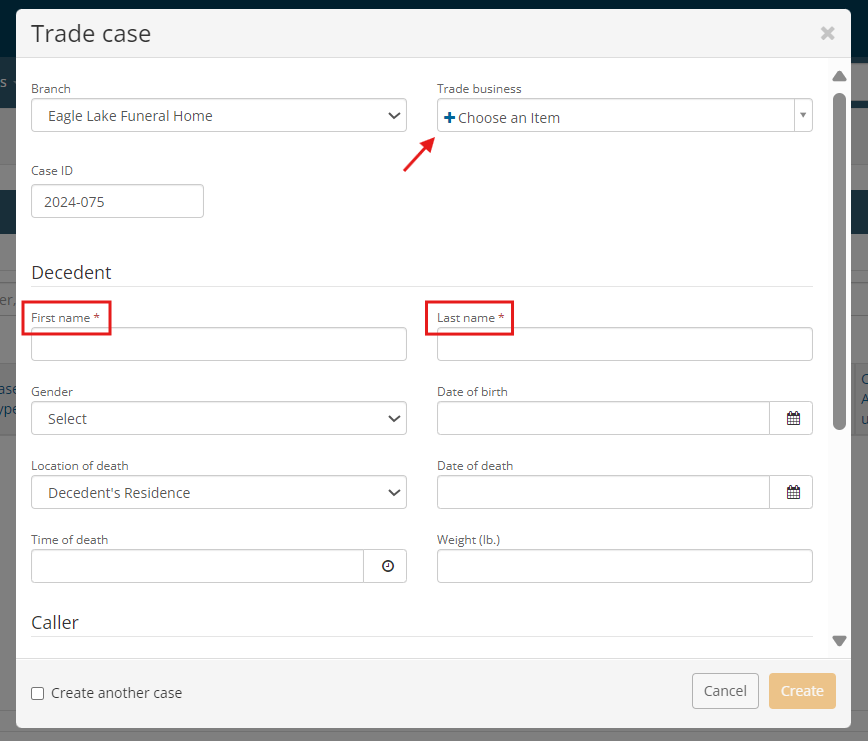Expand the Trade business dropdown arrow

(803, 115)
